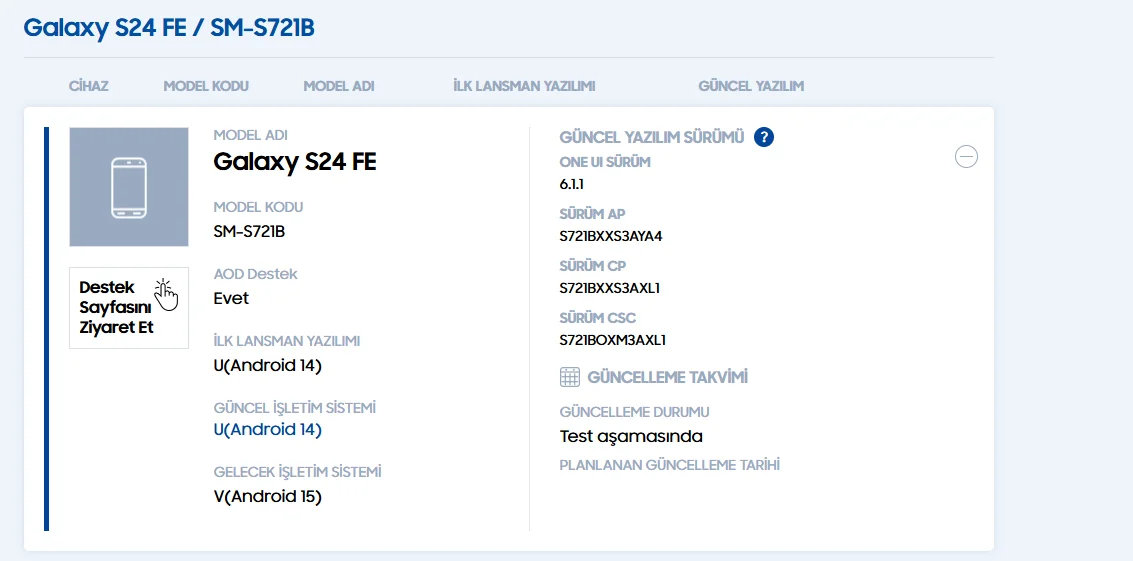This screenshot has height=561, width=1133.
Task: Click the GÜNCEL YAZILIM column header
Action: (751, 86)
